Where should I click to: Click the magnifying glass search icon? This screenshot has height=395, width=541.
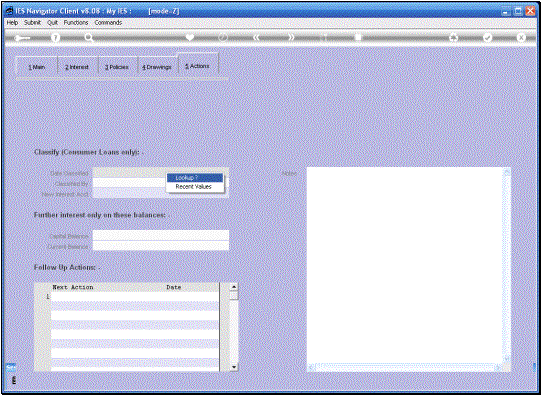click(89, 38)
